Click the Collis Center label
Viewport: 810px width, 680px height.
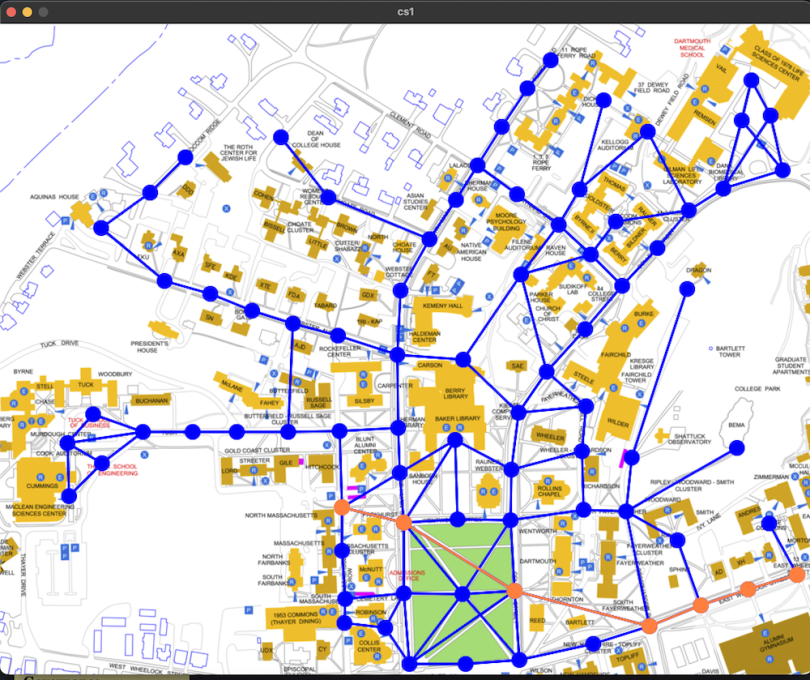click(x=369, y=646)
